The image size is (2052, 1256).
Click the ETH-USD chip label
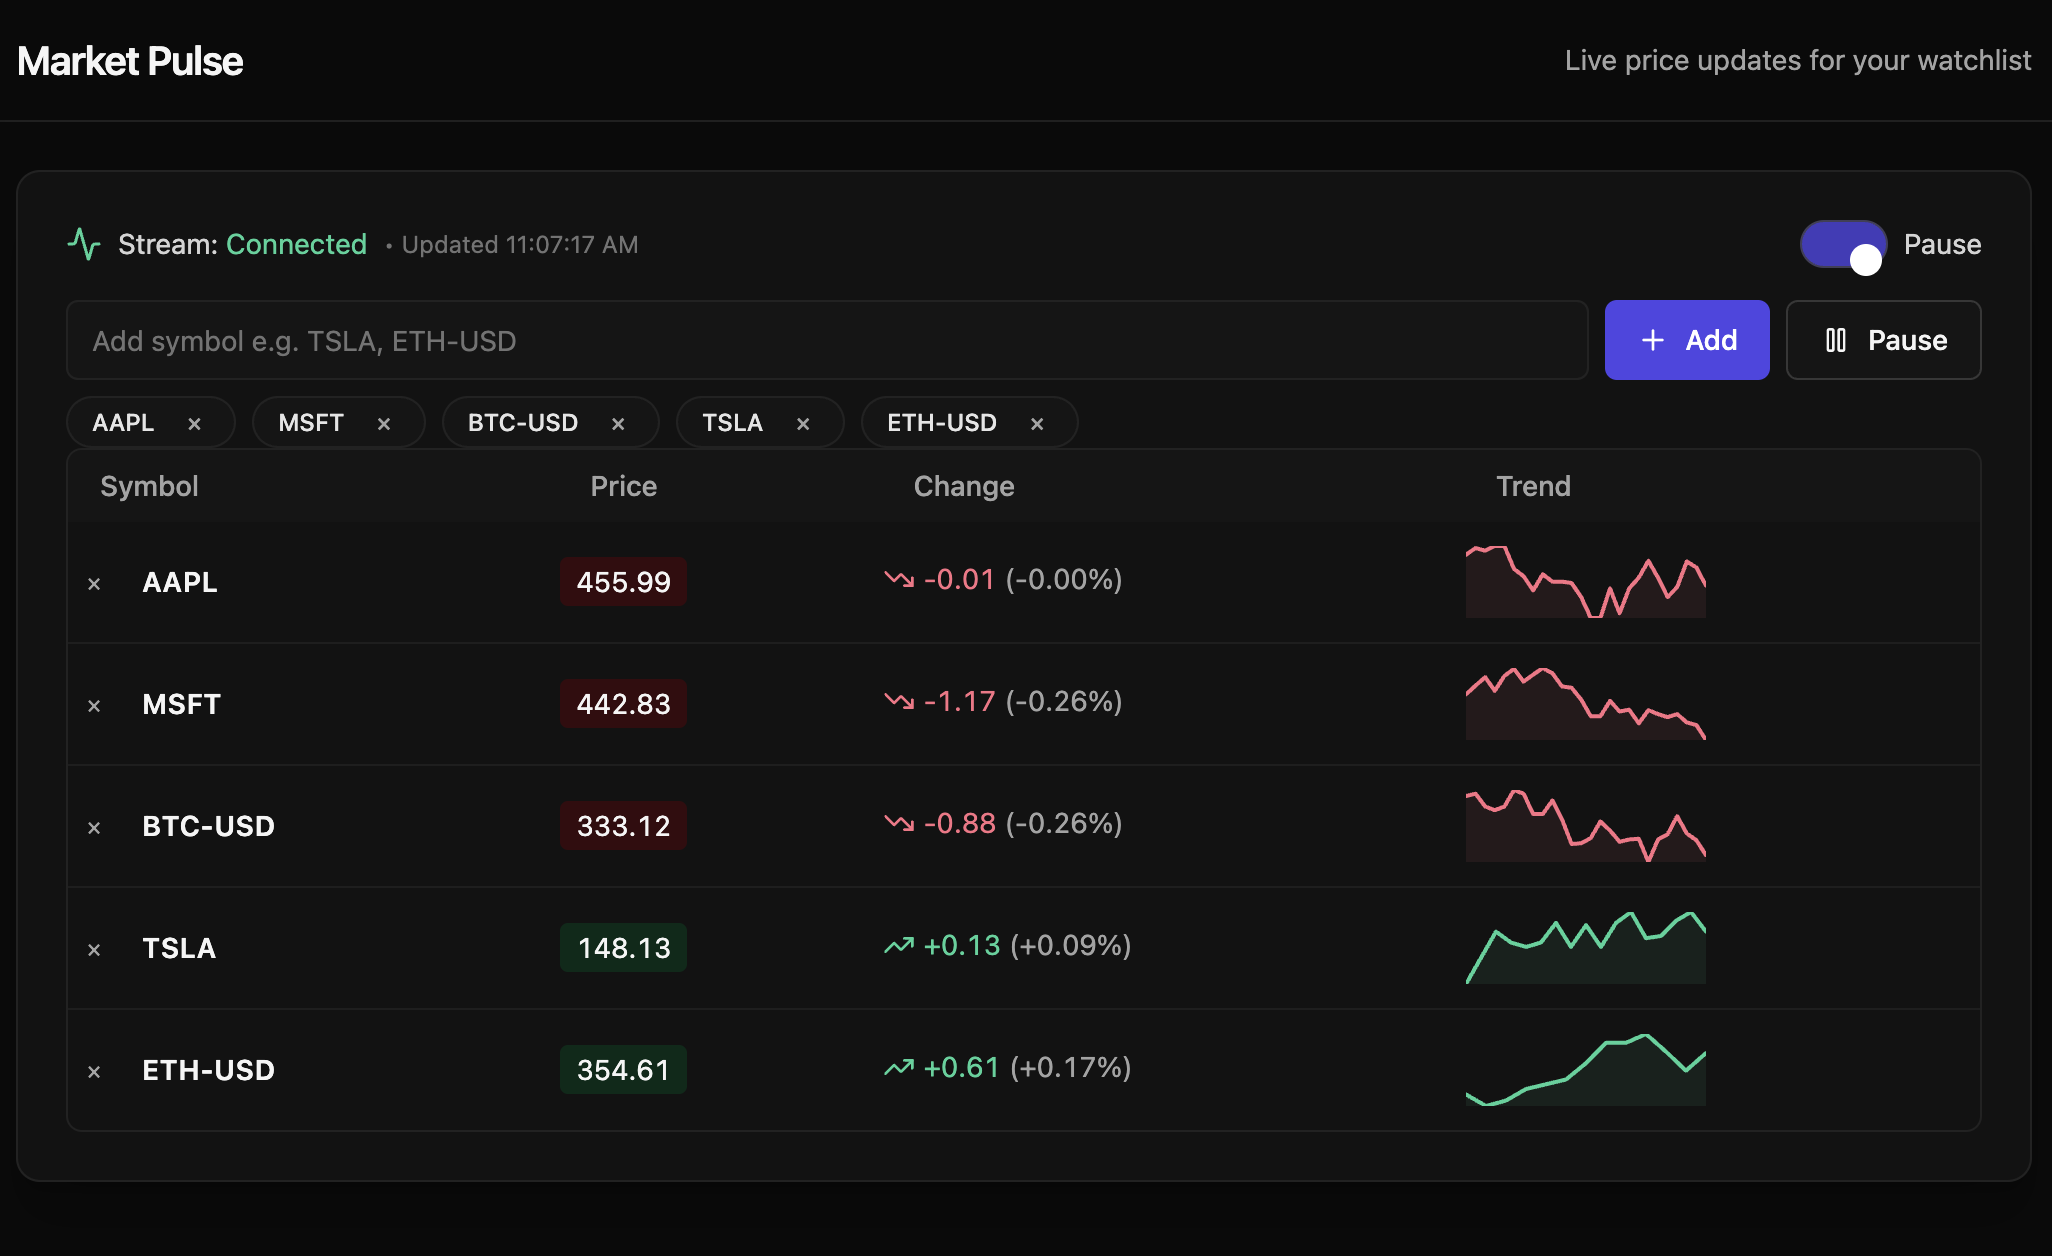942,423
